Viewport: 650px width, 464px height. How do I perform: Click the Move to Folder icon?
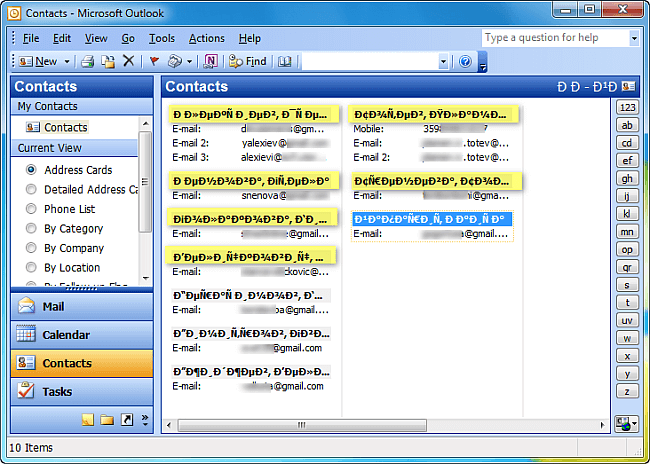click(x=108, y=61)
